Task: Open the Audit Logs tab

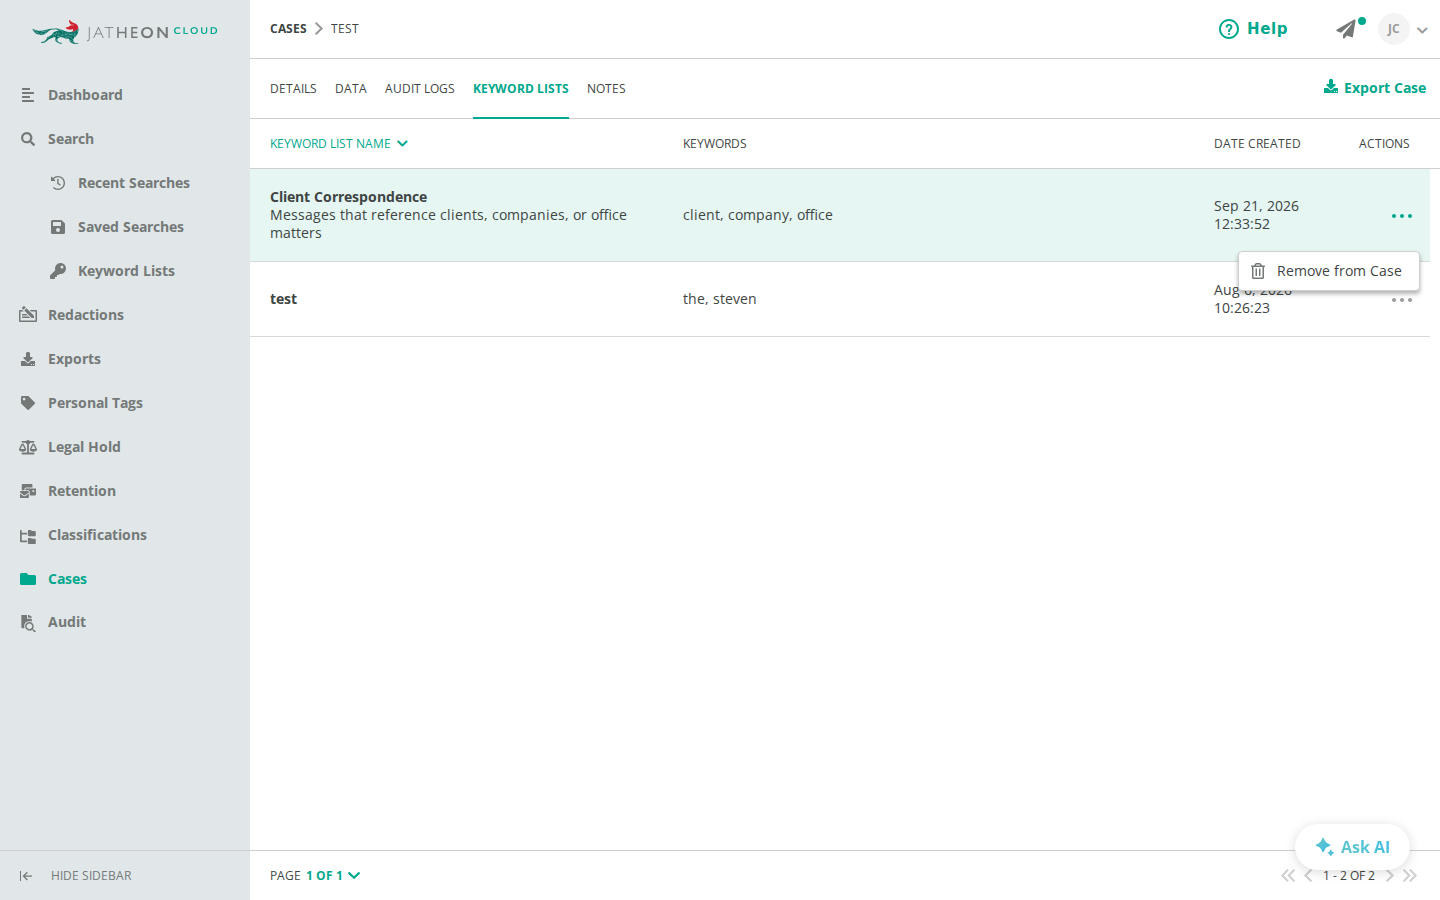Action: [420, 89]
